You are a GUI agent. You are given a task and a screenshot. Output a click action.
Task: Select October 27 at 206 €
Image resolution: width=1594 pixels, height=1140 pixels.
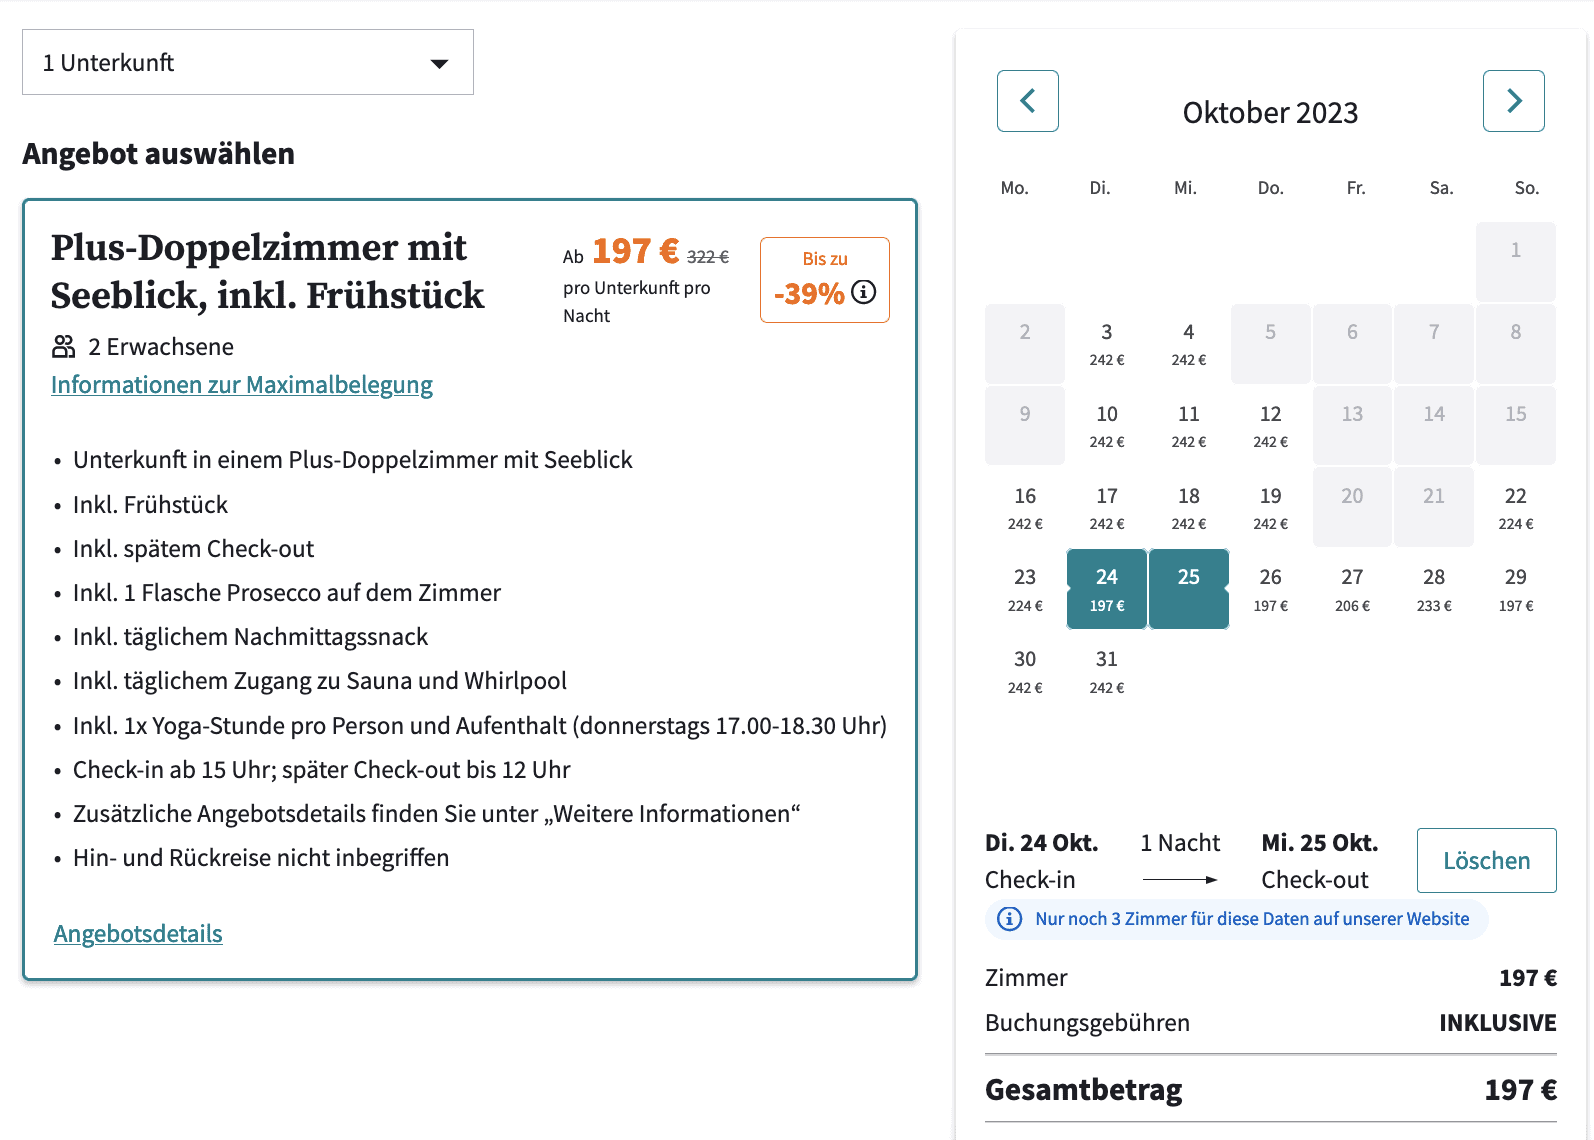pyautogui.click(x=1352, y=588)
